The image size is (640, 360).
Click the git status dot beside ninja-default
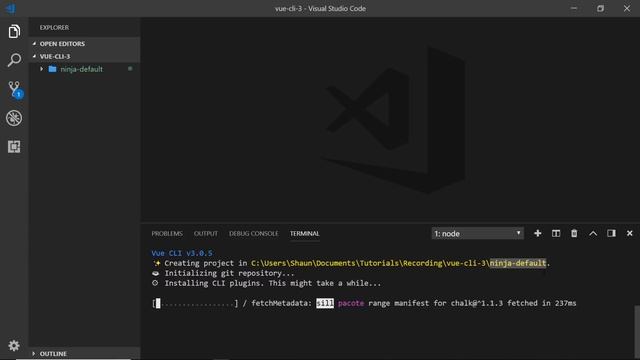(130, 69)
